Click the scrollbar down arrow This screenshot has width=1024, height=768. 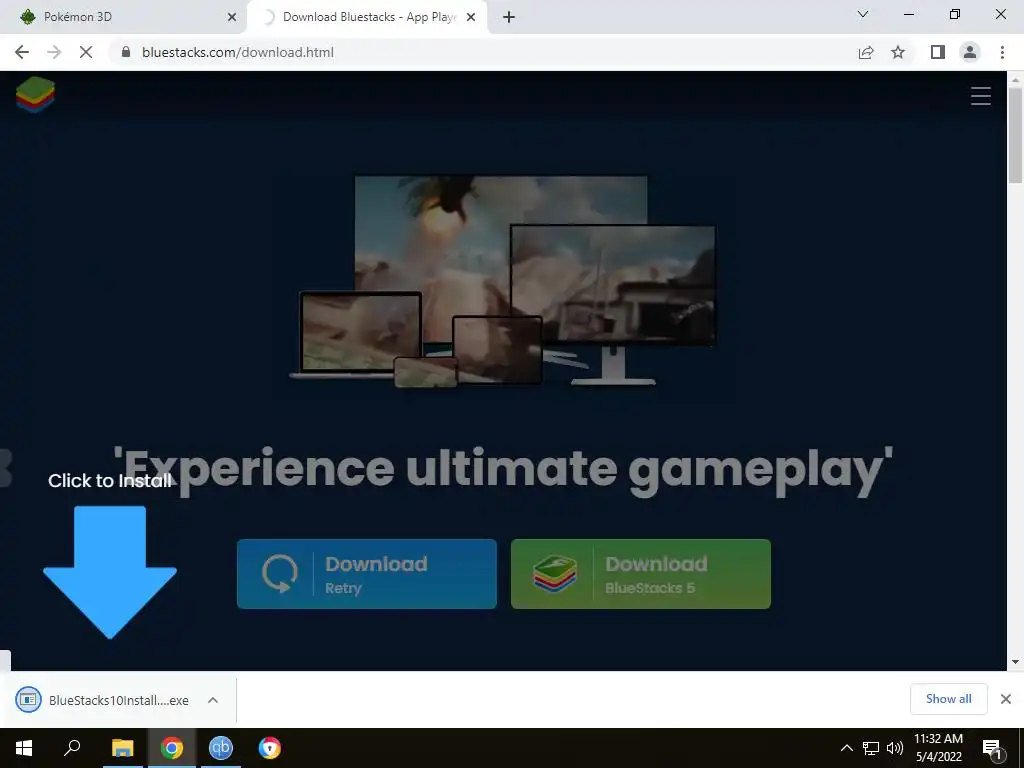point(1015,662)
